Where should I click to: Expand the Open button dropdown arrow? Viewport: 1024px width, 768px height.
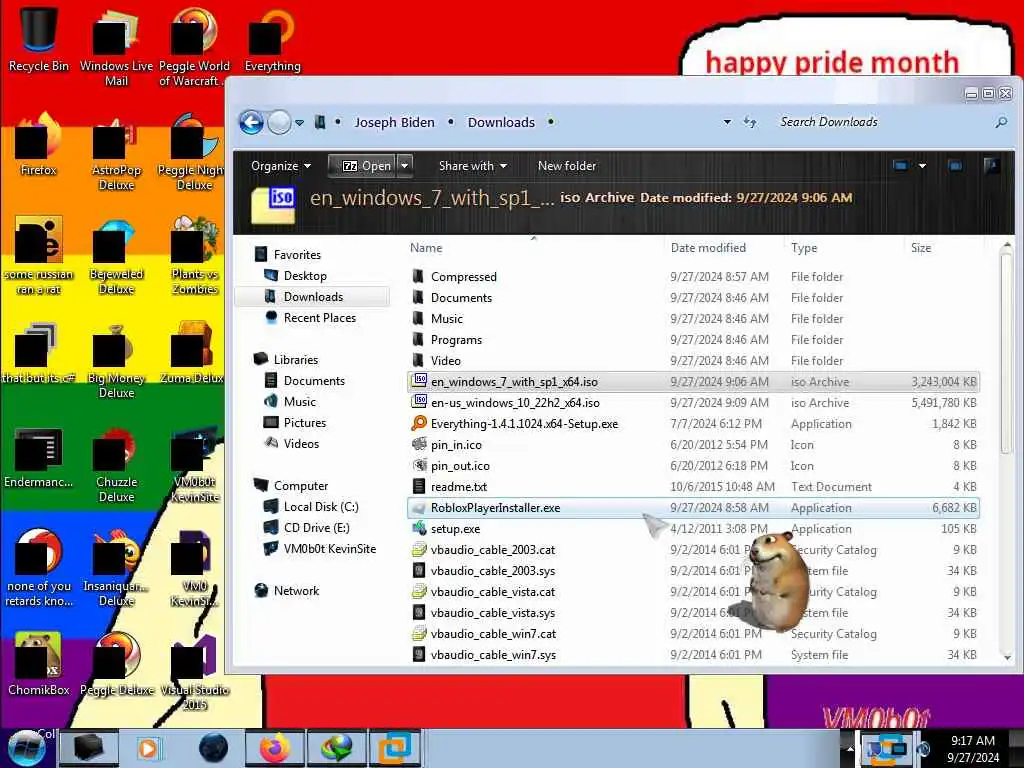405,166
